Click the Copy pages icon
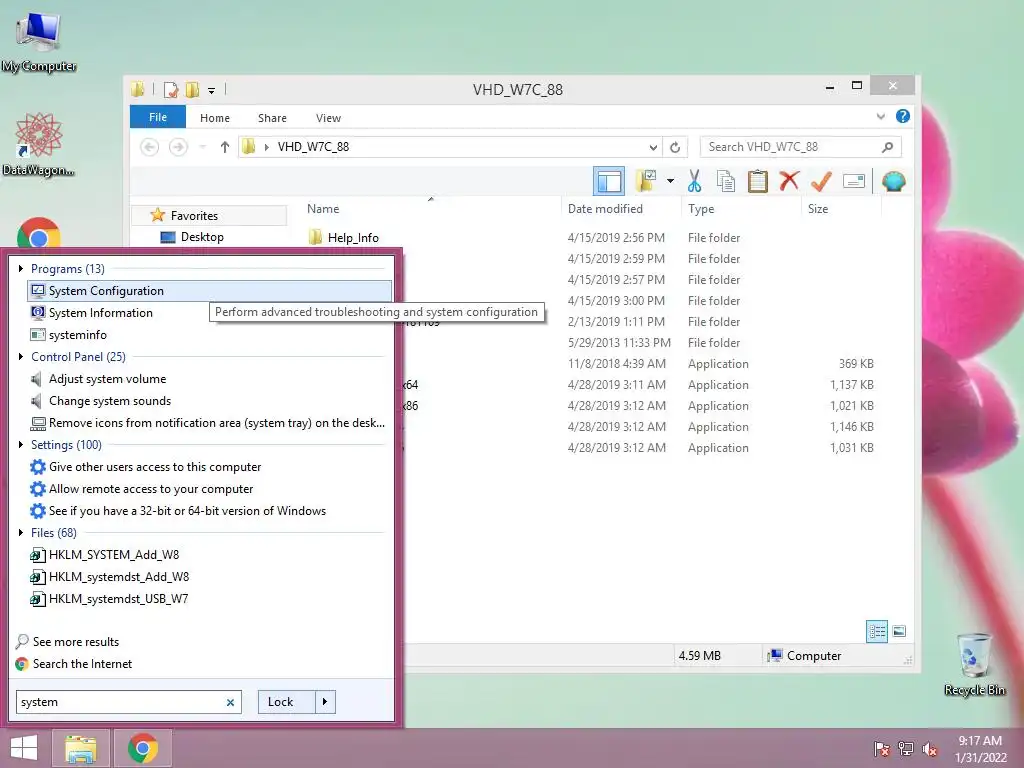 pyautogui.click(x=726, y=181)
